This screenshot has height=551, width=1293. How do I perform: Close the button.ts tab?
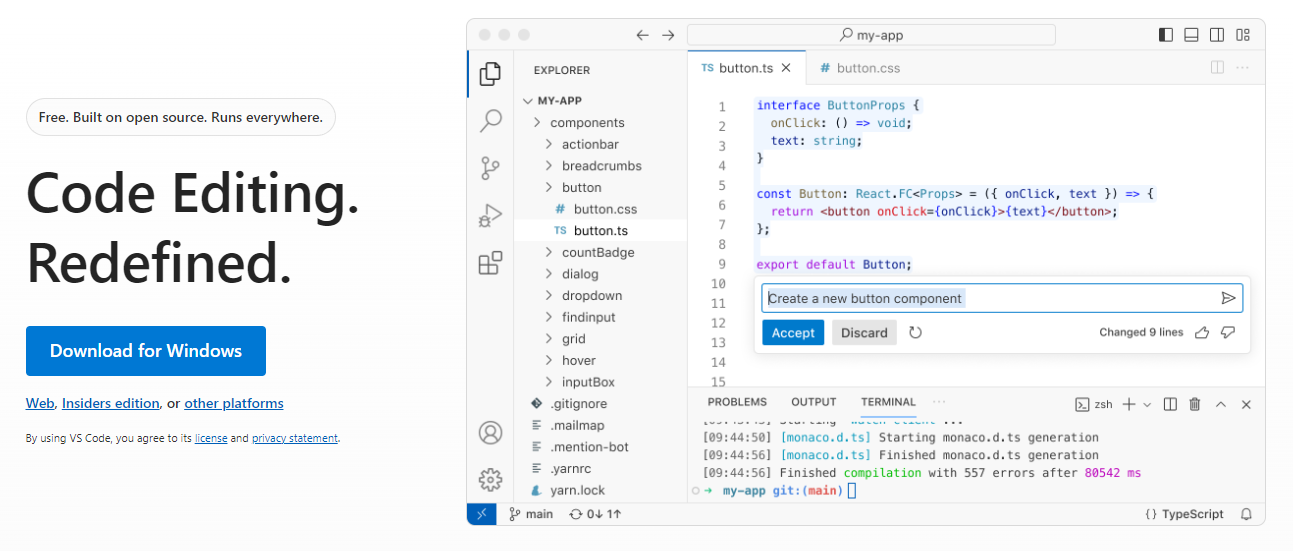(x=786, y=68)
